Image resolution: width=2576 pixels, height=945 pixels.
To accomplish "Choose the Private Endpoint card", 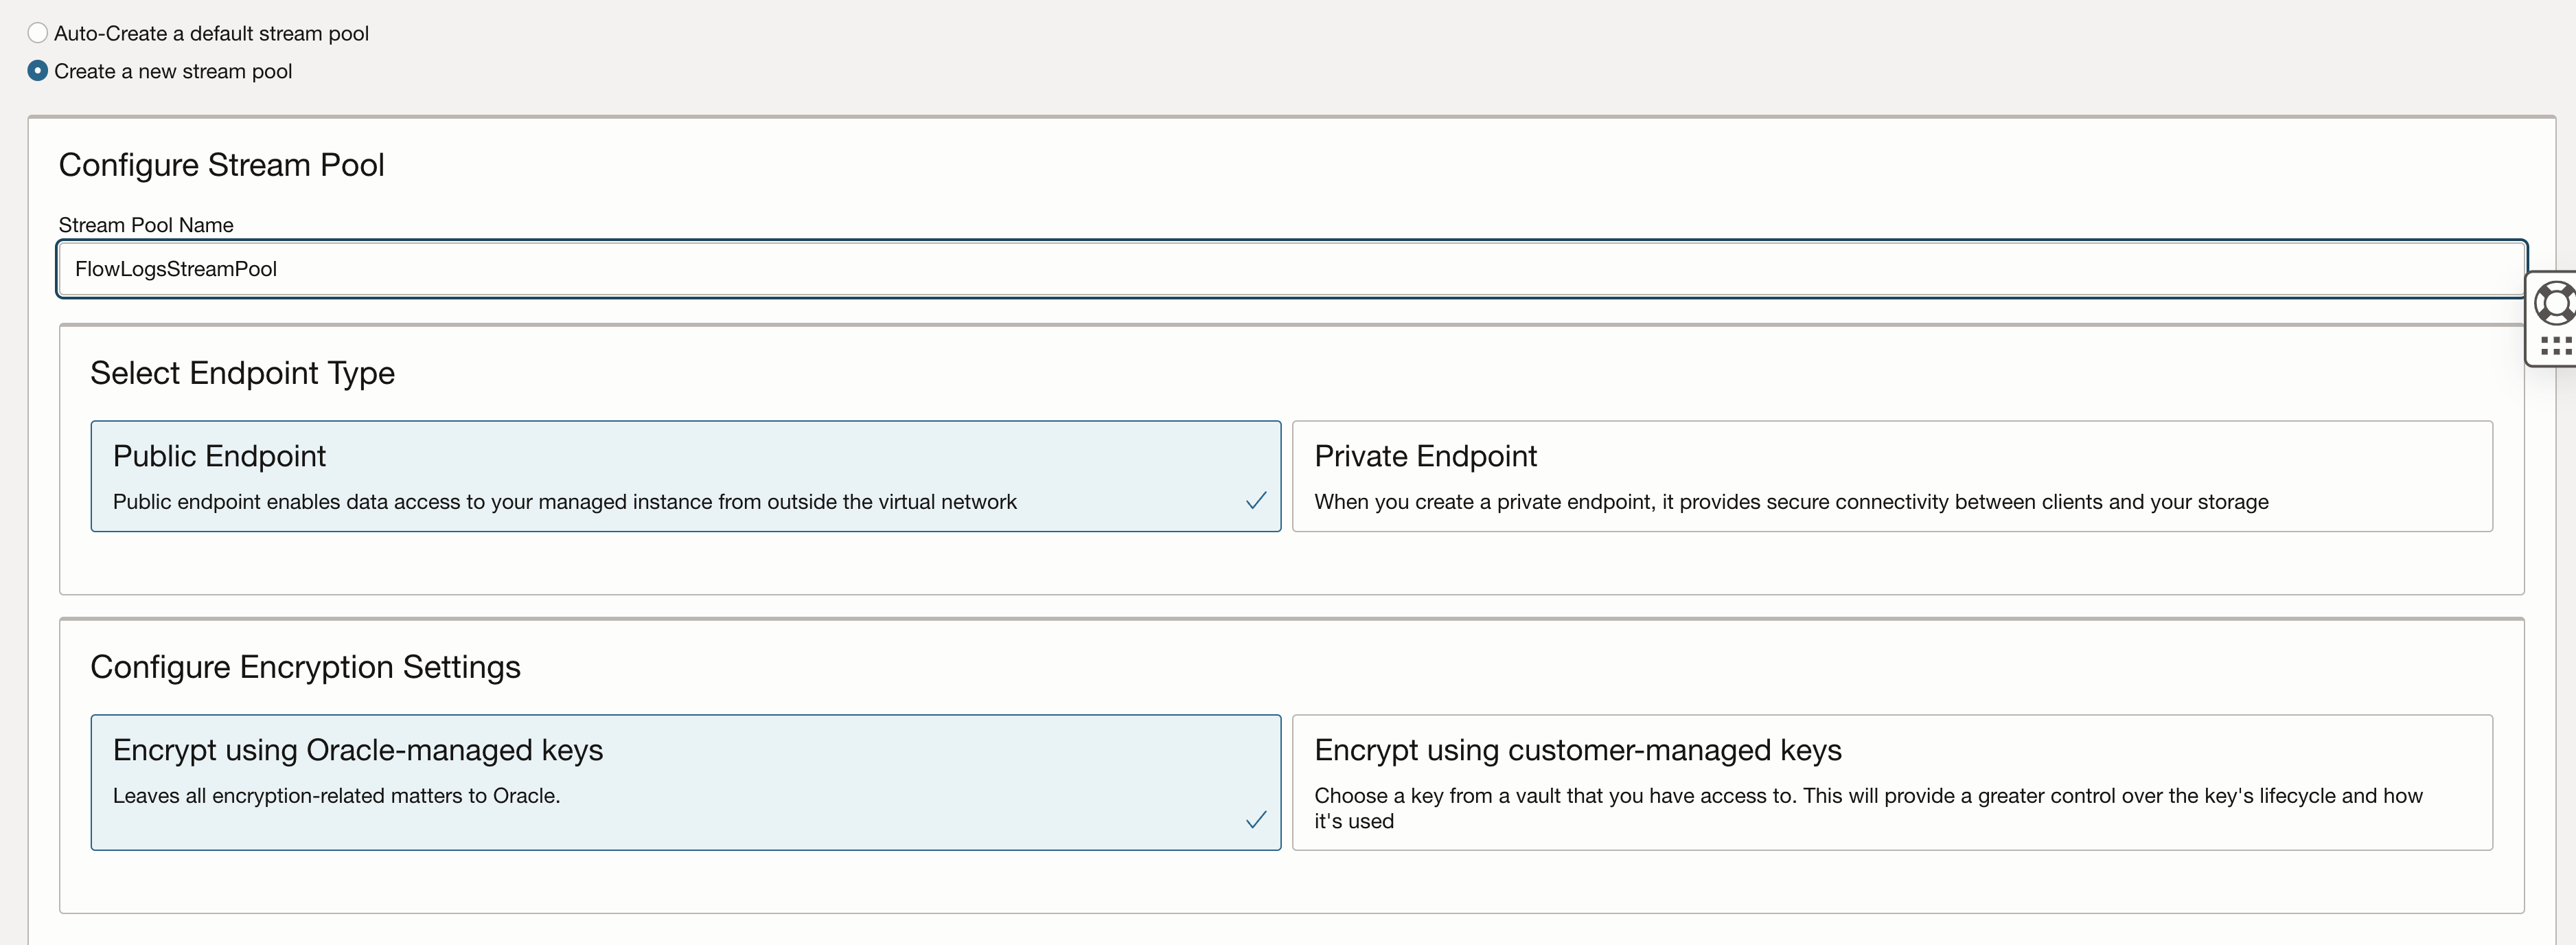I will pos(1892,476).
